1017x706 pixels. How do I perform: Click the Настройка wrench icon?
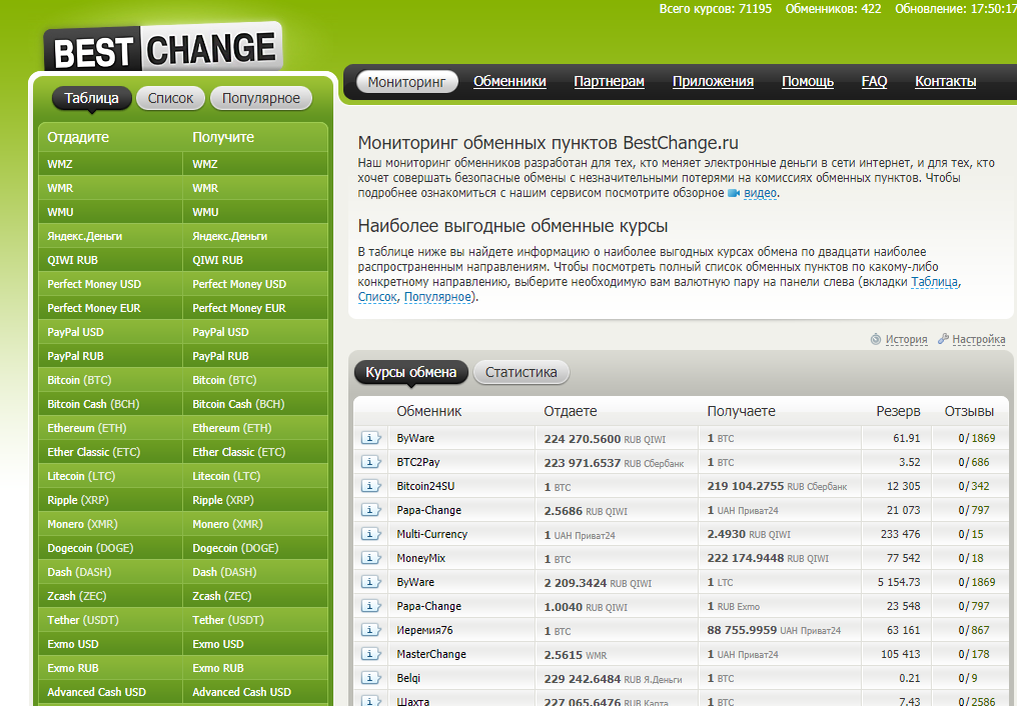943,338
